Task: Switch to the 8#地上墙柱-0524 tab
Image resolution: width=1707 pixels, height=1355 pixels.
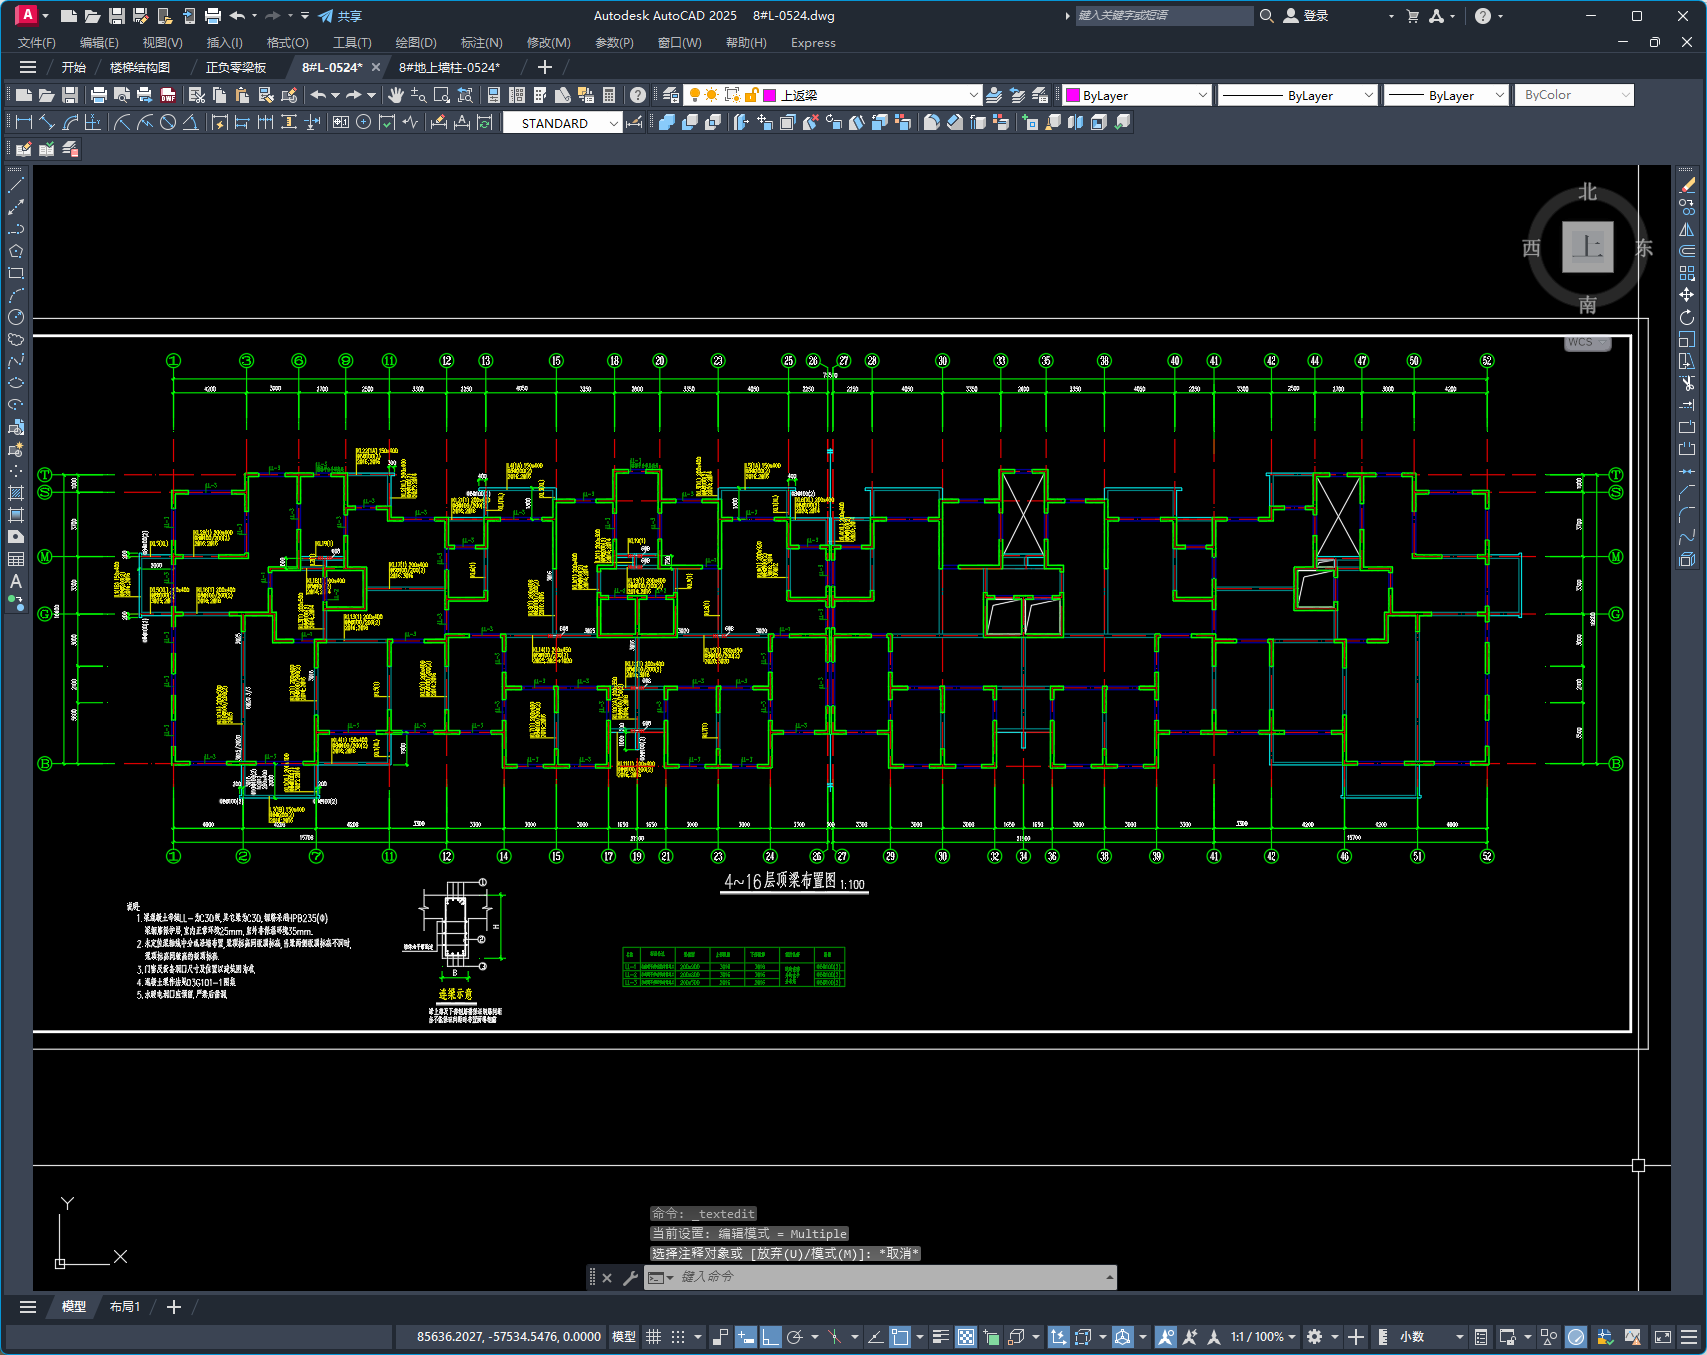Action: coord(449,67)
